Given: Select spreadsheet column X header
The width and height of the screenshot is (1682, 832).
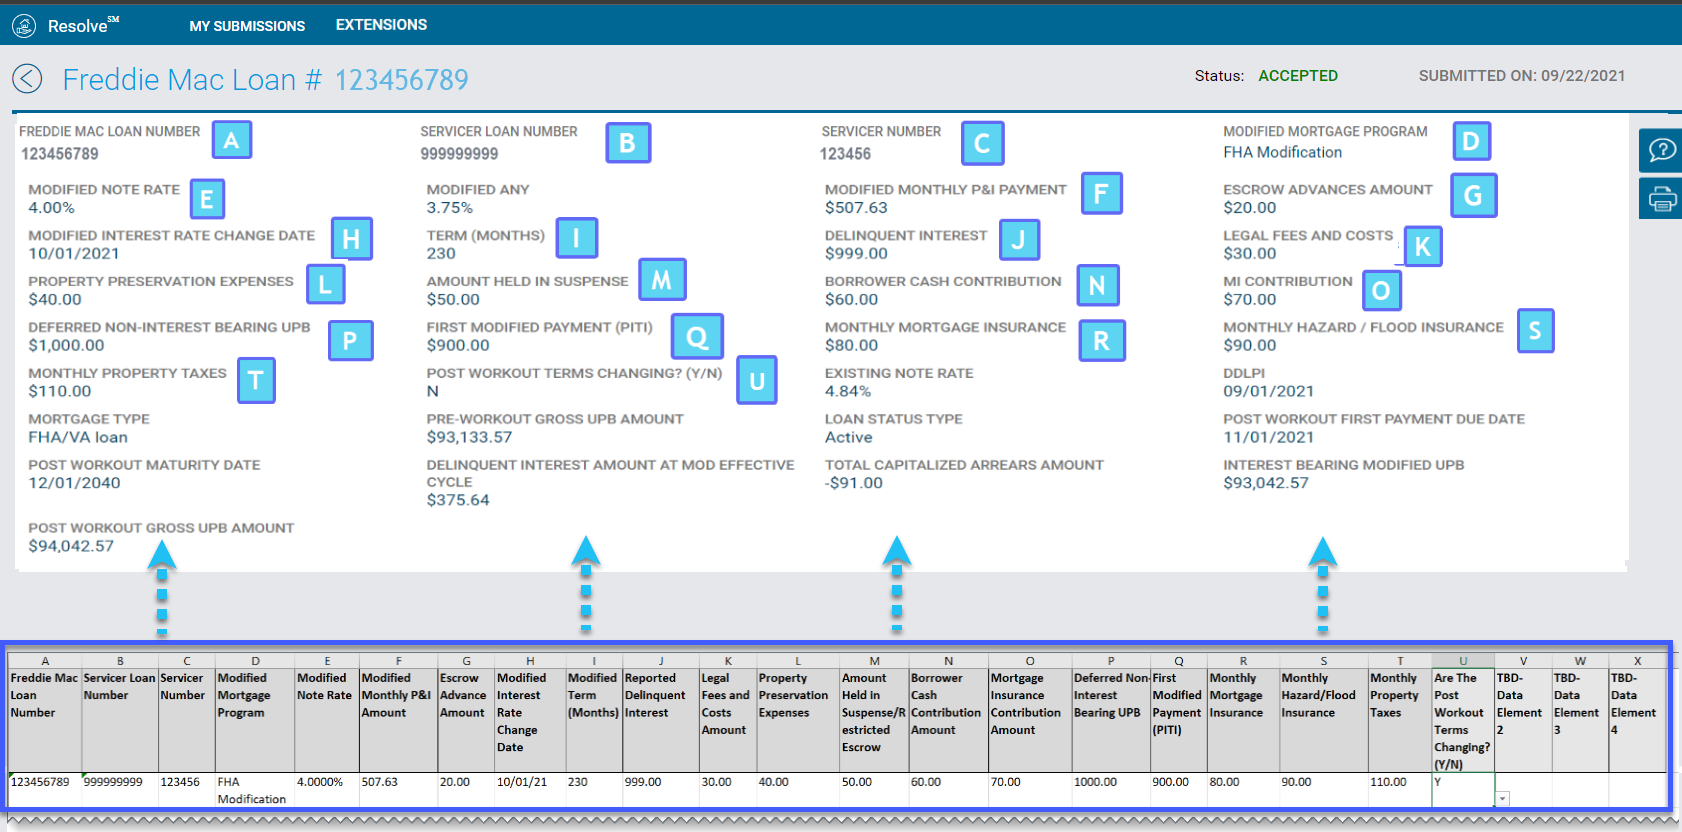Looking at the screenshot, I should (x=1637, y=661).
